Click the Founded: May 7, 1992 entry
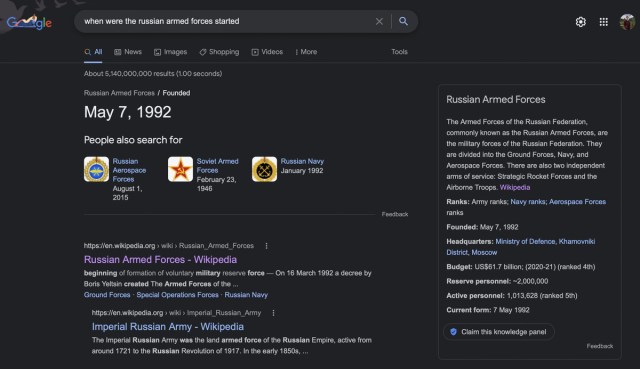The height and width of the screenshot is (369, 640). click(x=482, y=227)
